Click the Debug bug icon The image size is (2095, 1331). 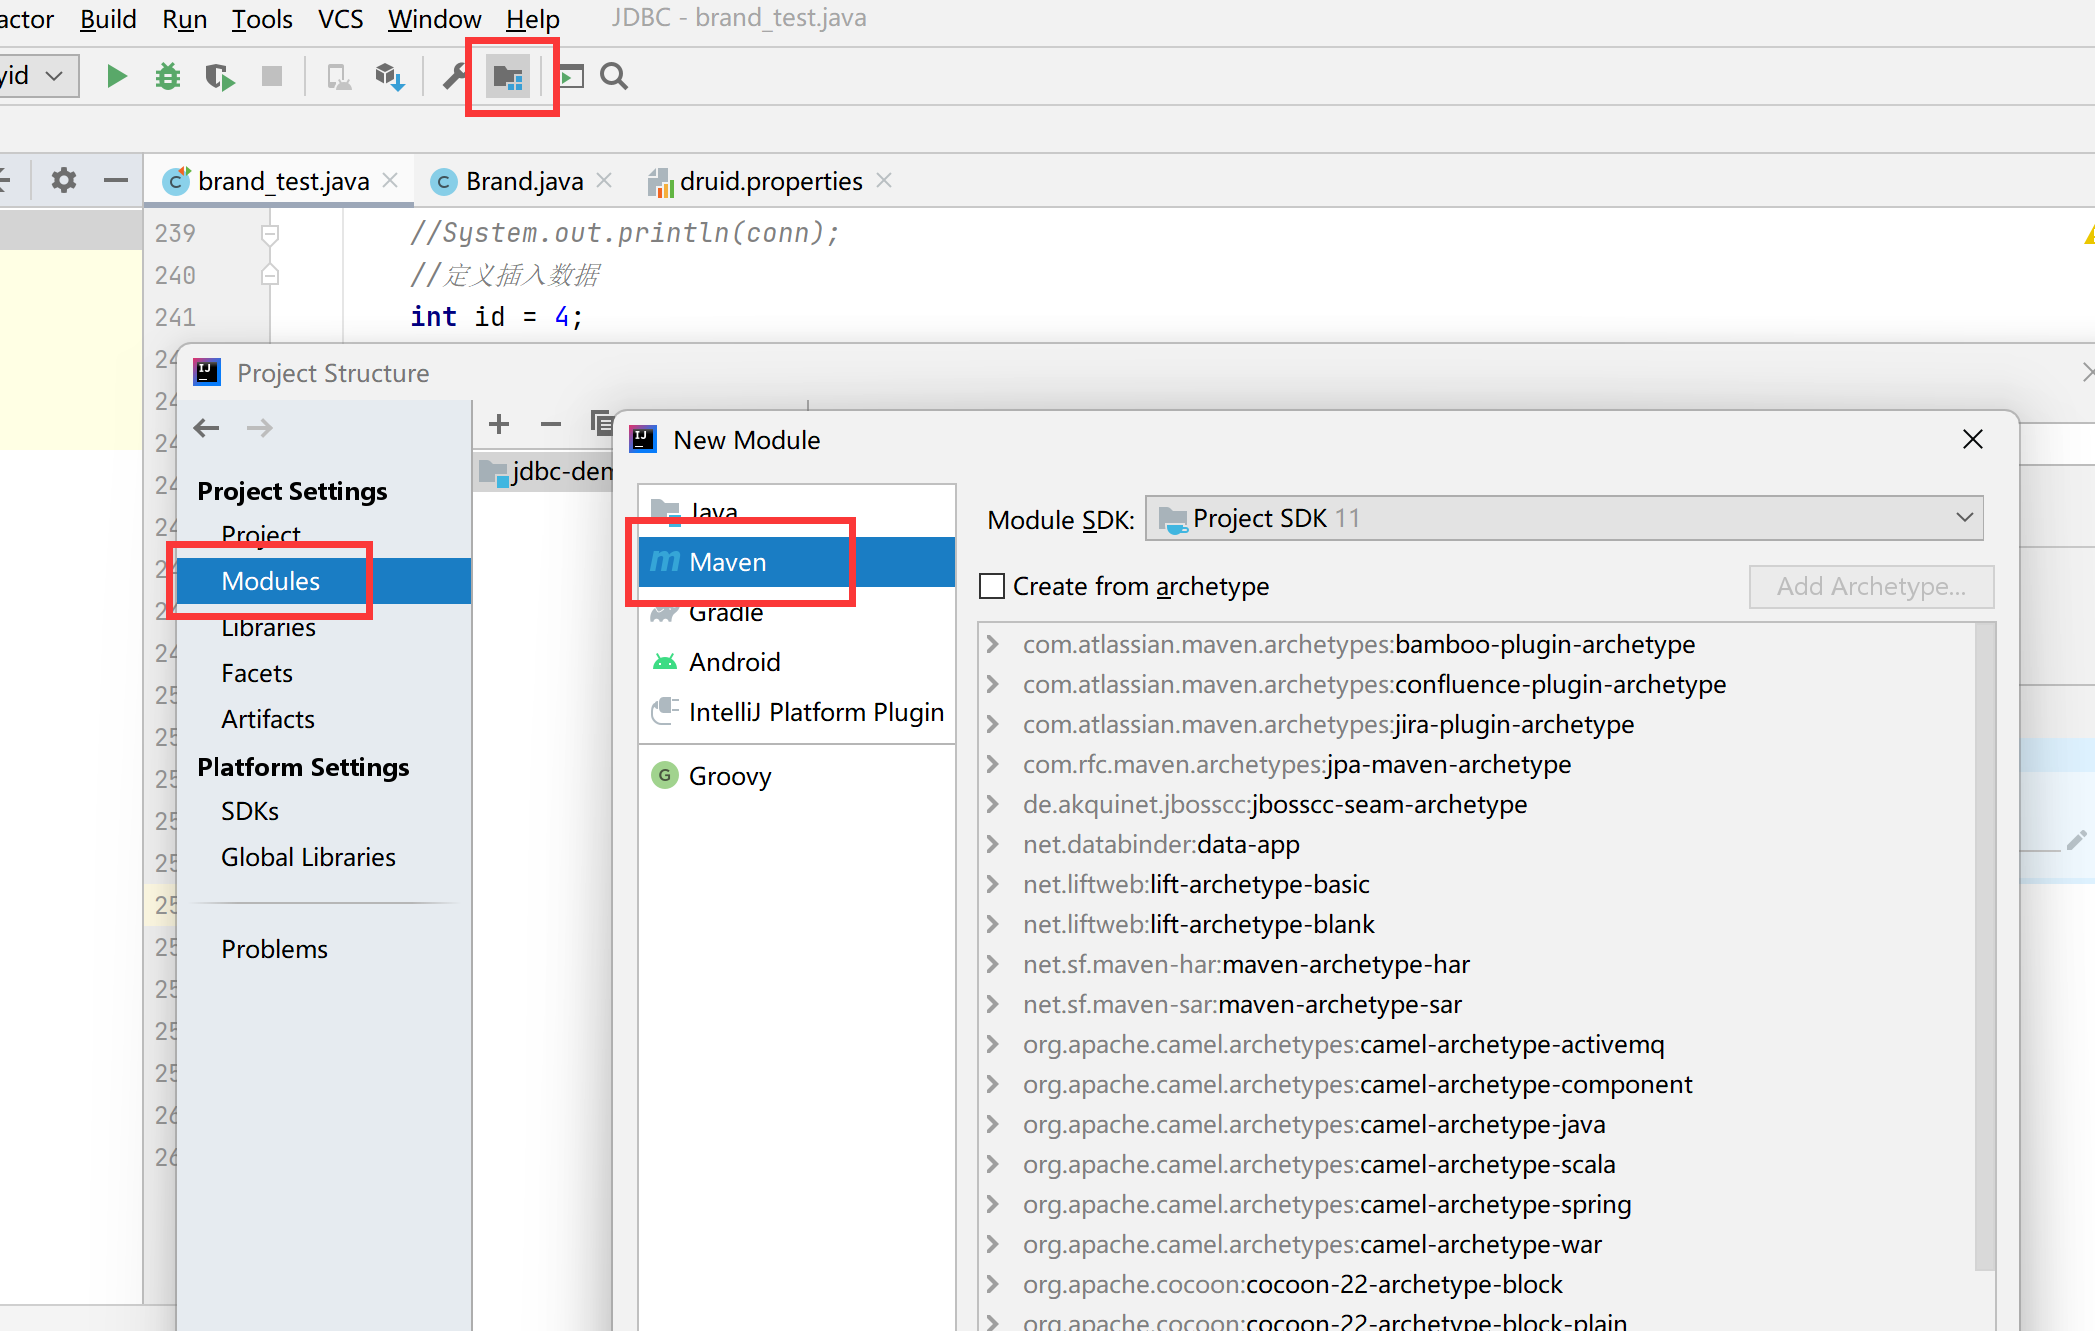pyautogui.click(x=168, y=76)
